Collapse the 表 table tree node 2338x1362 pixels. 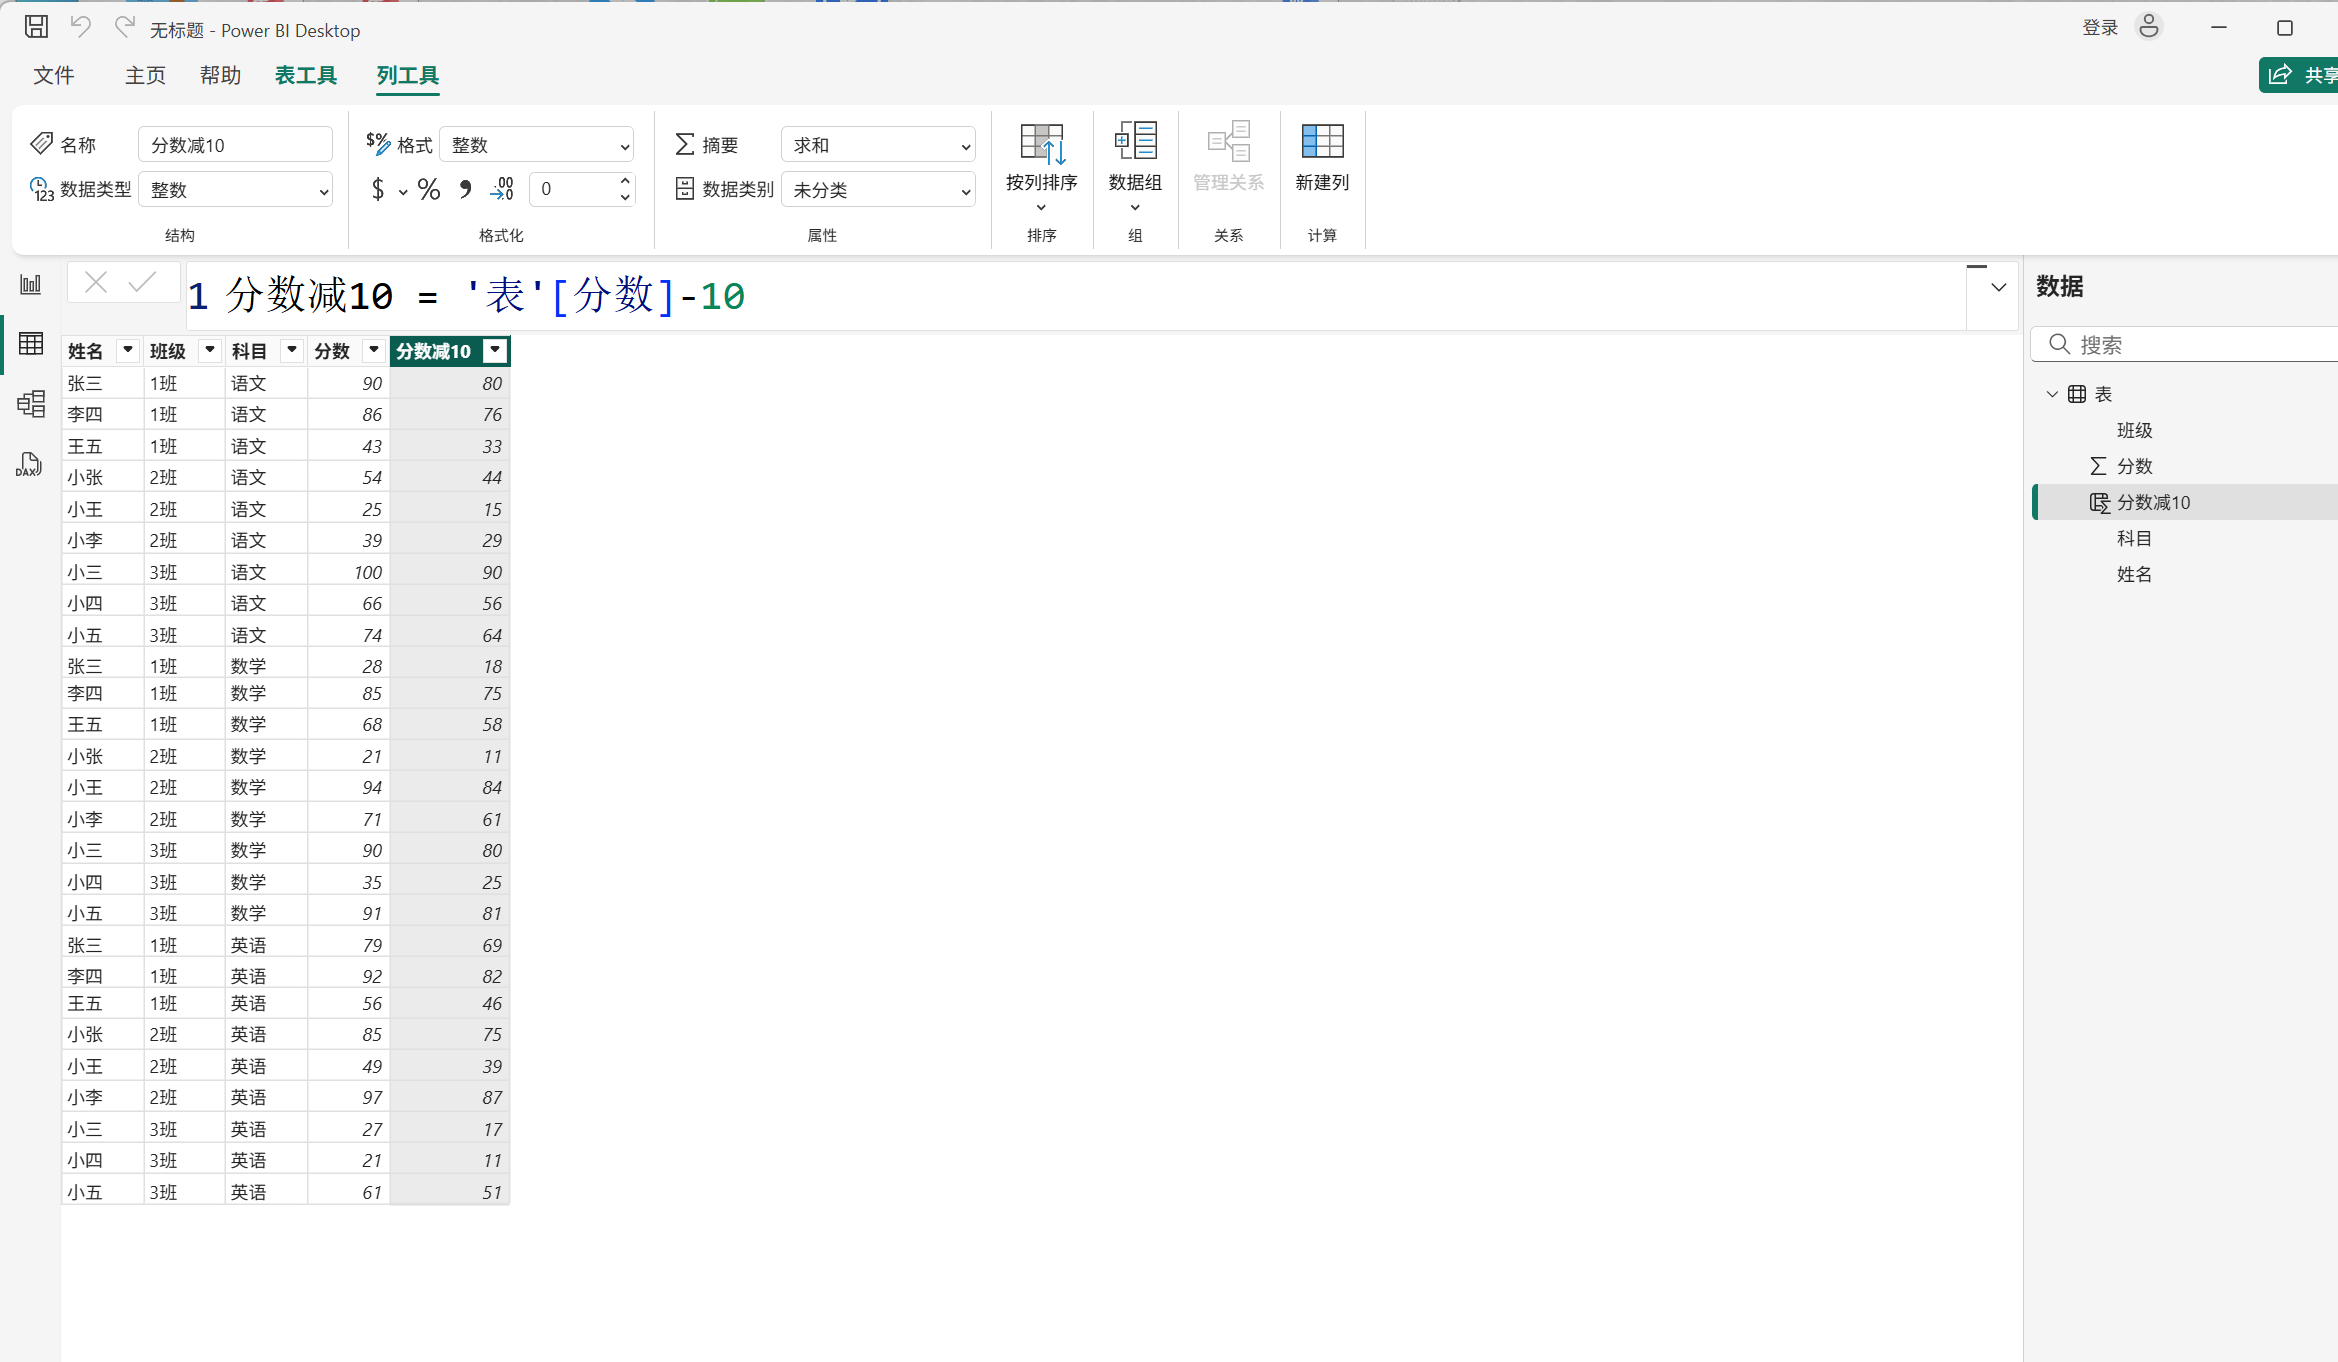pyautogui.click(x=2052, y=394)
